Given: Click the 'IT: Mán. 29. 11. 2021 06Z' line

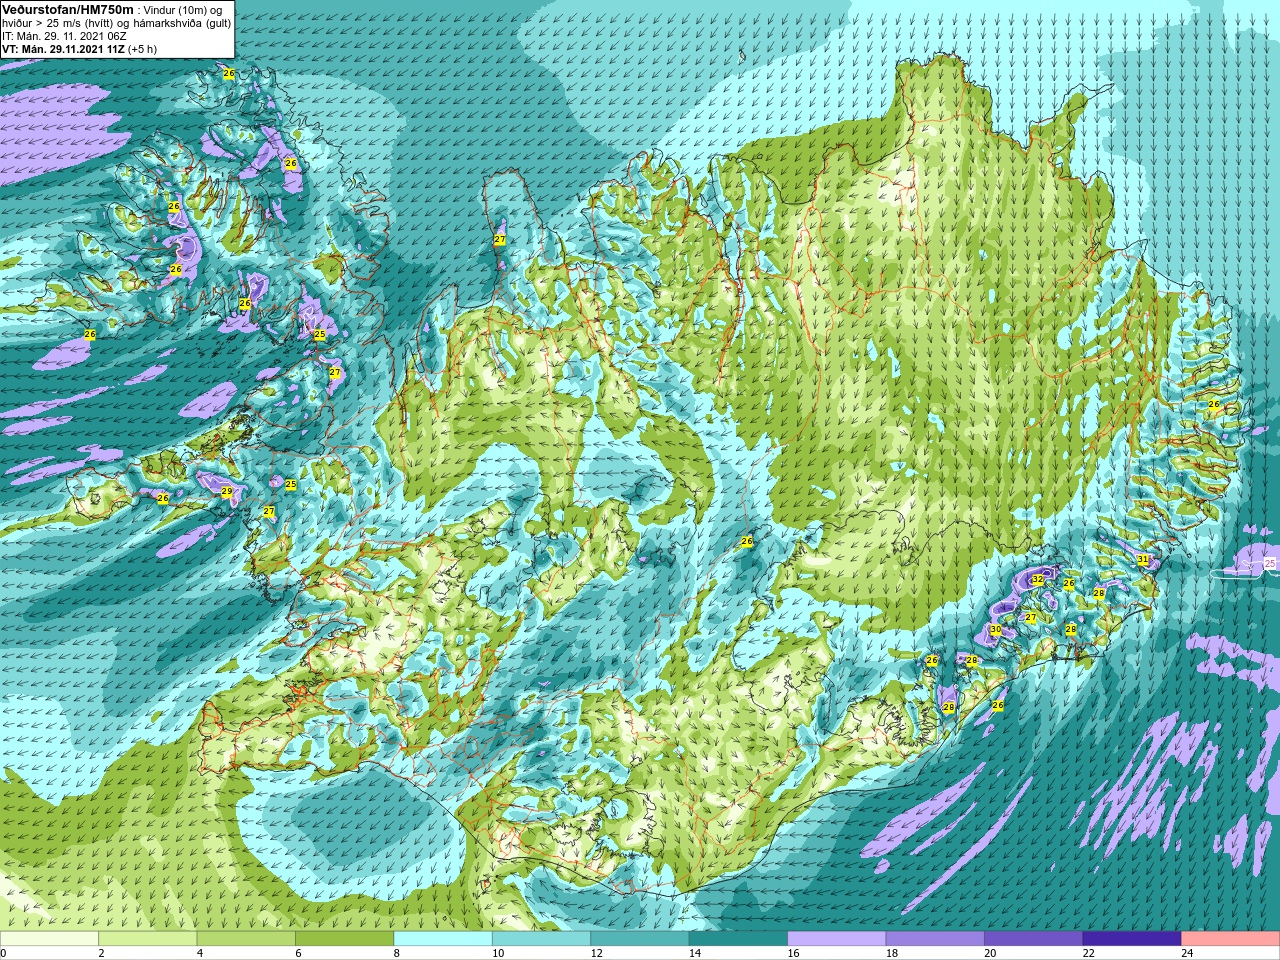Looking at the screenshot, I should pos(64,36).
